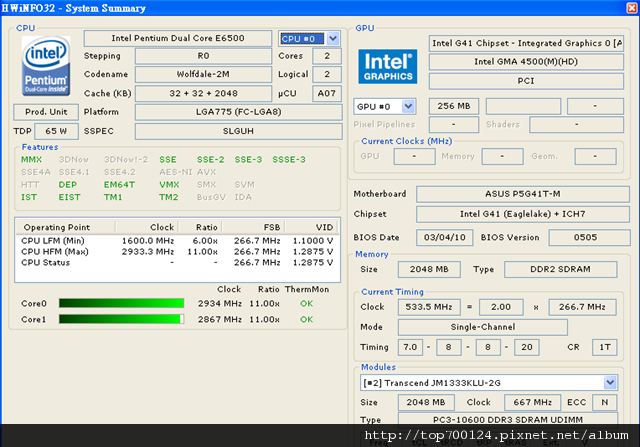Image resolution: width=640 pixels, height=447 pixels.
Task: Click the Core1 usage bar
Action: [x=121, y=319]
